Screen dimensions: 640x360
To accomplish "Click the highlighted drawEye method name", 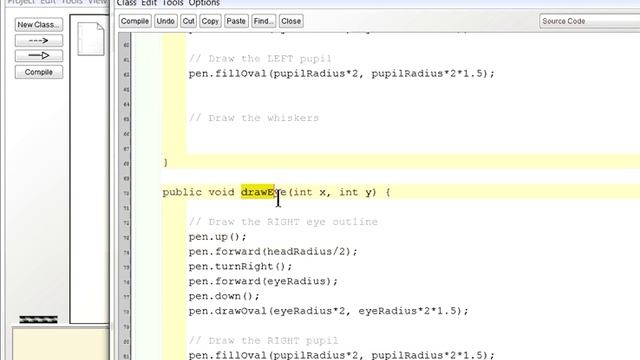I will pos(263,192).
